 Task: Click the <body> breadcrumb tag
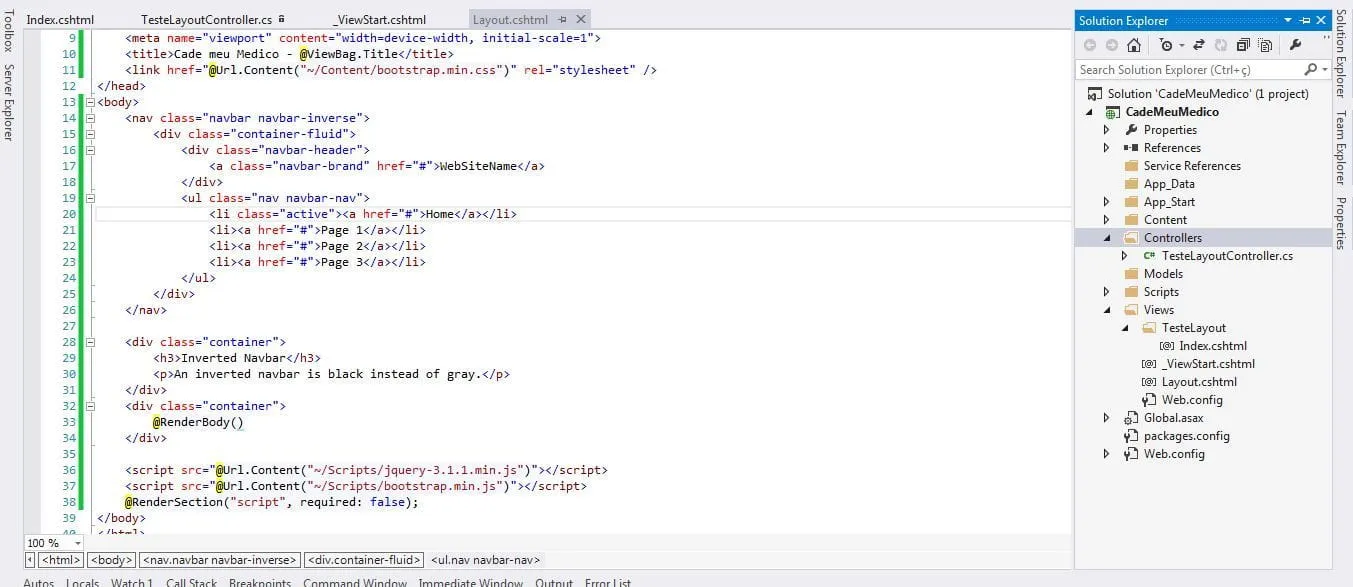click(x=111, y=560)
